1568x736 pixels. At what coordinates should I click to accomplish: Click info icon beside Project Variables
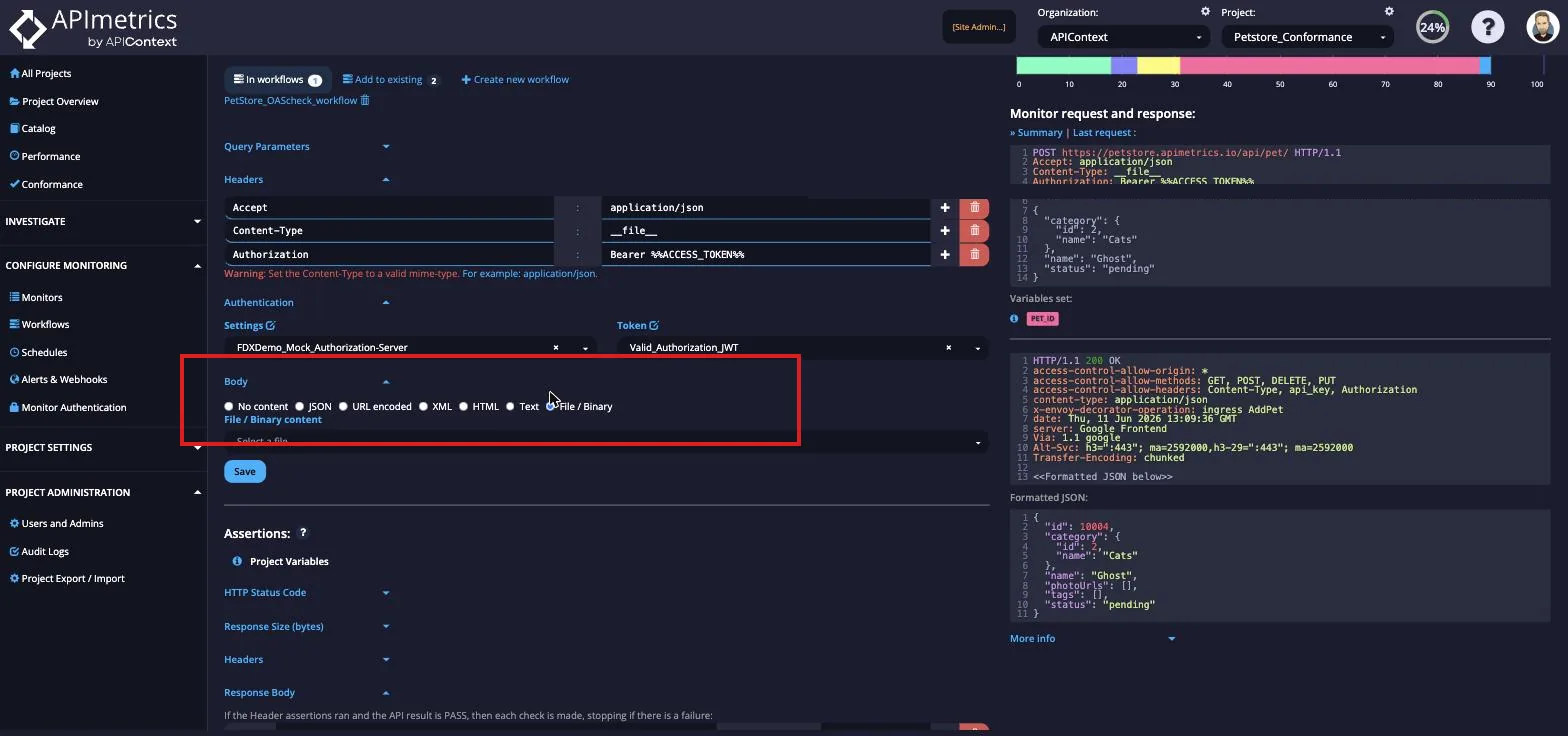pyautogui.click(x=237, y=562)
